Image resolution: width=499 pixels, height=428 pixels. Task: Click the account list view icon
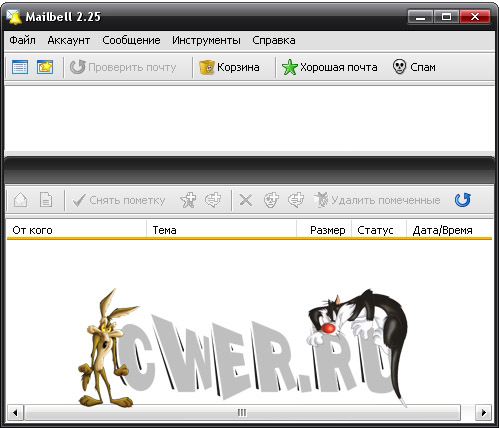coord(20,67)
